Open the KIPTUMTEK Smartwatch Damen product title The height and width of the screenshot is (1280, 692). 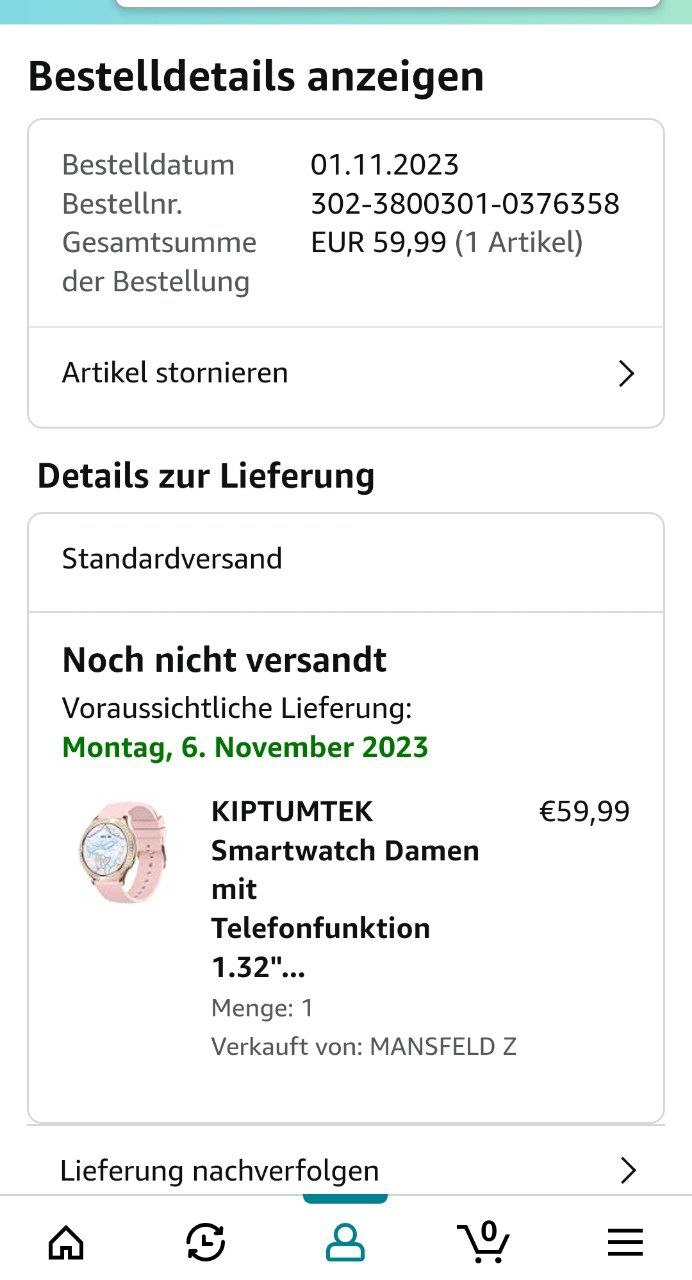tap(345, 889)
